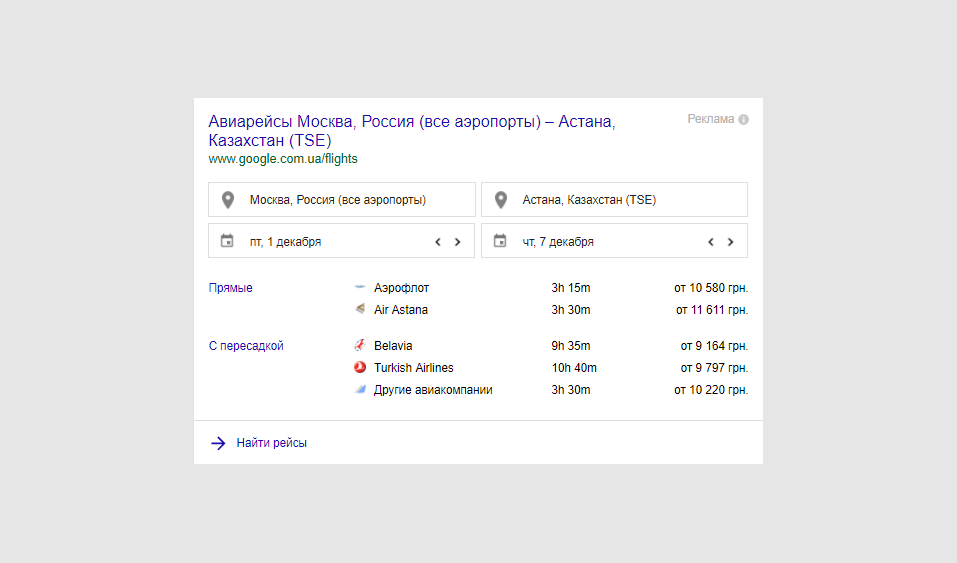Select the Turkish Airlines name
The width and height of the screenshot is (957, 563).
point(414,368)
